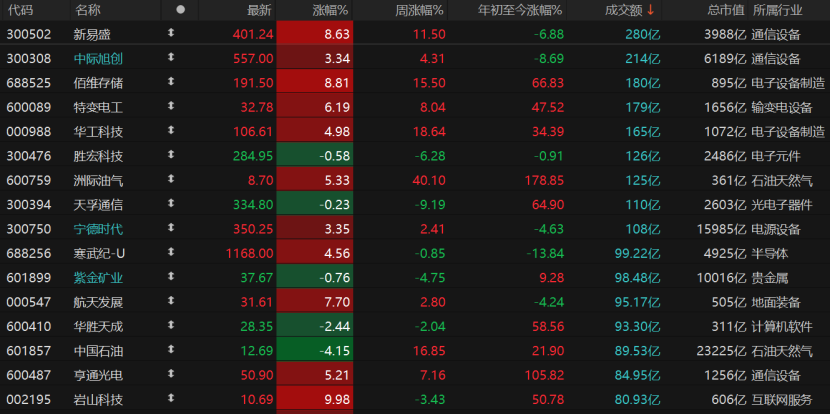Sort by the 成交额 column header

[623, 10]
